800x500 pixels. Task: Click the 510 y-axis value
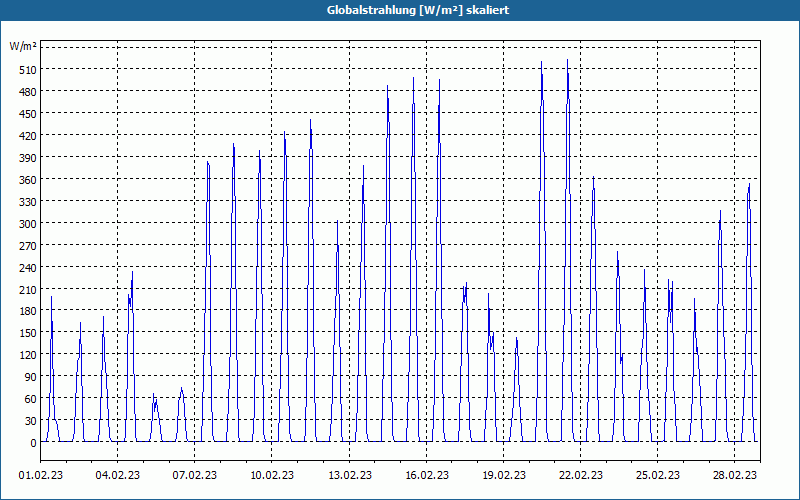(28, 69)
